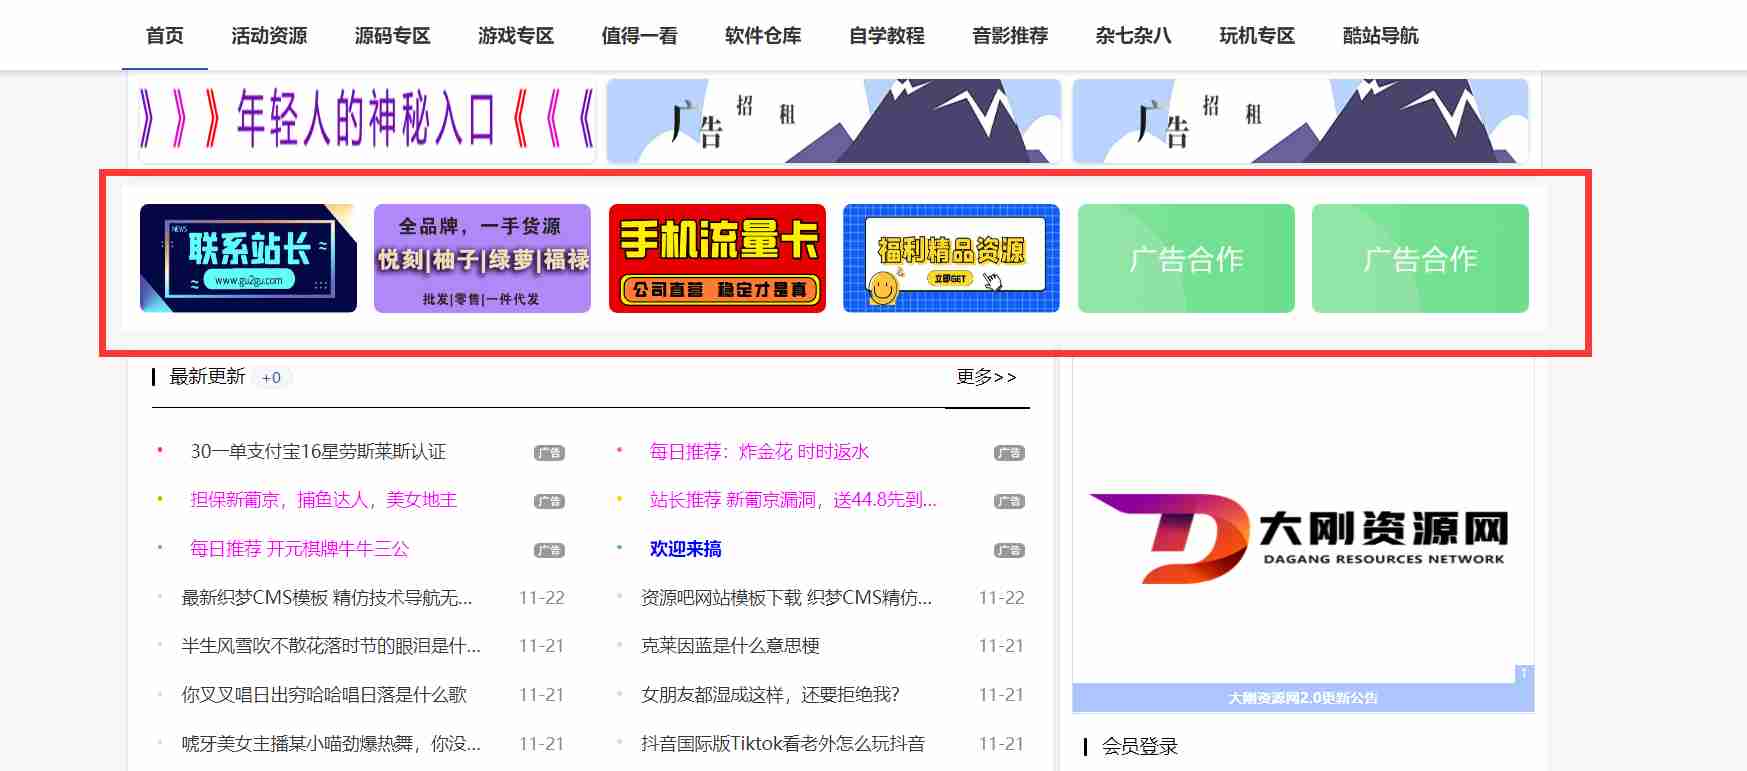Open 最新织梦CMS模板 article link

coord(326,598)
